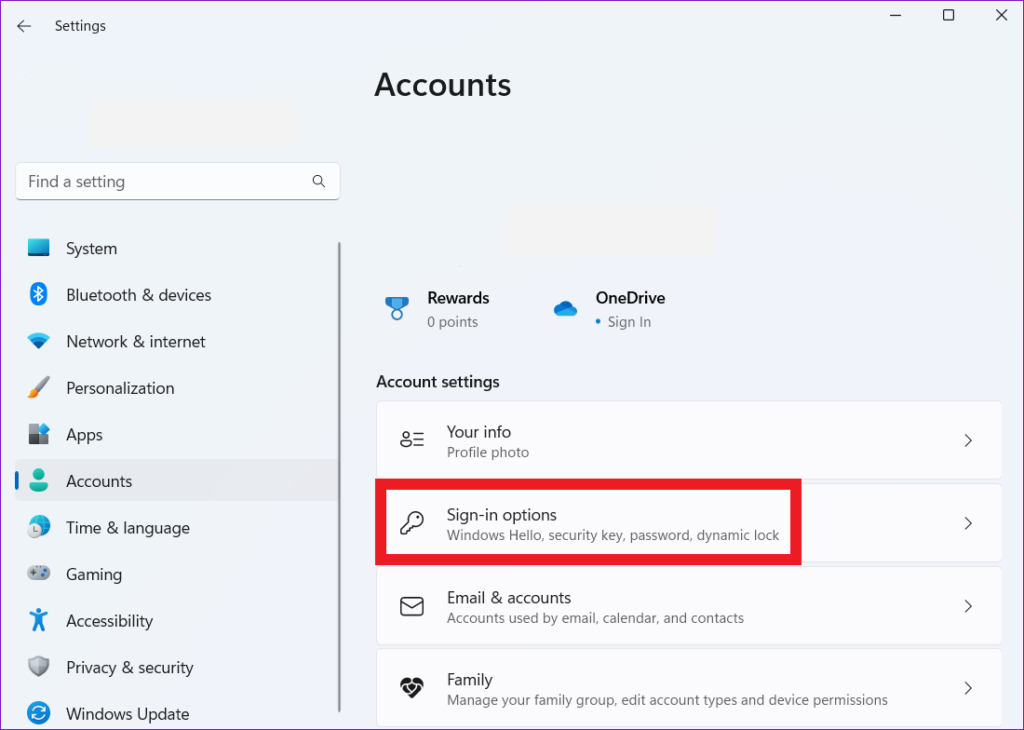This screenshot has height=730, width=1024.
Task: Select the Accounts sidebar item
Action: (176, 481)
